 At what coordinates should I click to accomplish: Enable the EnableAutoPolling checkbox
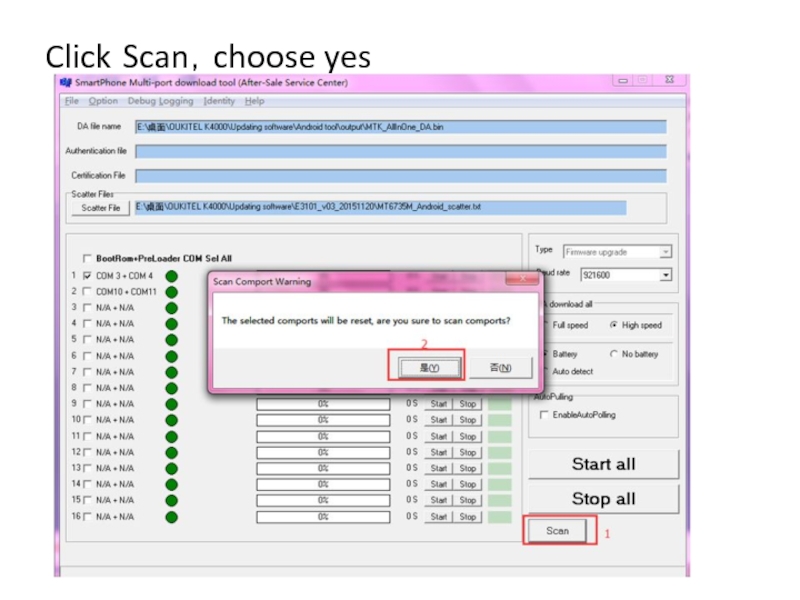[x=544, y=415]
